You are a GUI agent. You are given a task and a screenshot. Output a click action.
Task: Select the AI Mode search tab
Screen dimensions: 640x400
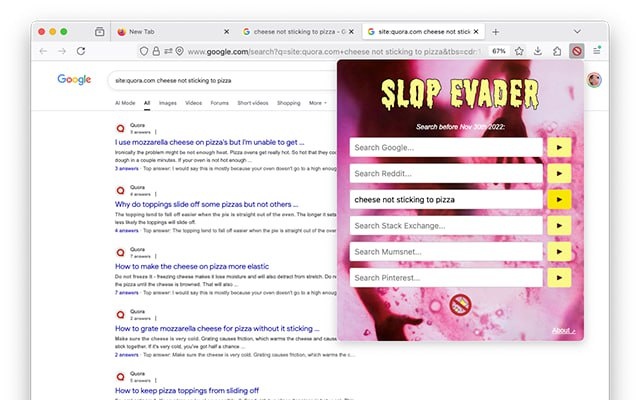[125, 103]
